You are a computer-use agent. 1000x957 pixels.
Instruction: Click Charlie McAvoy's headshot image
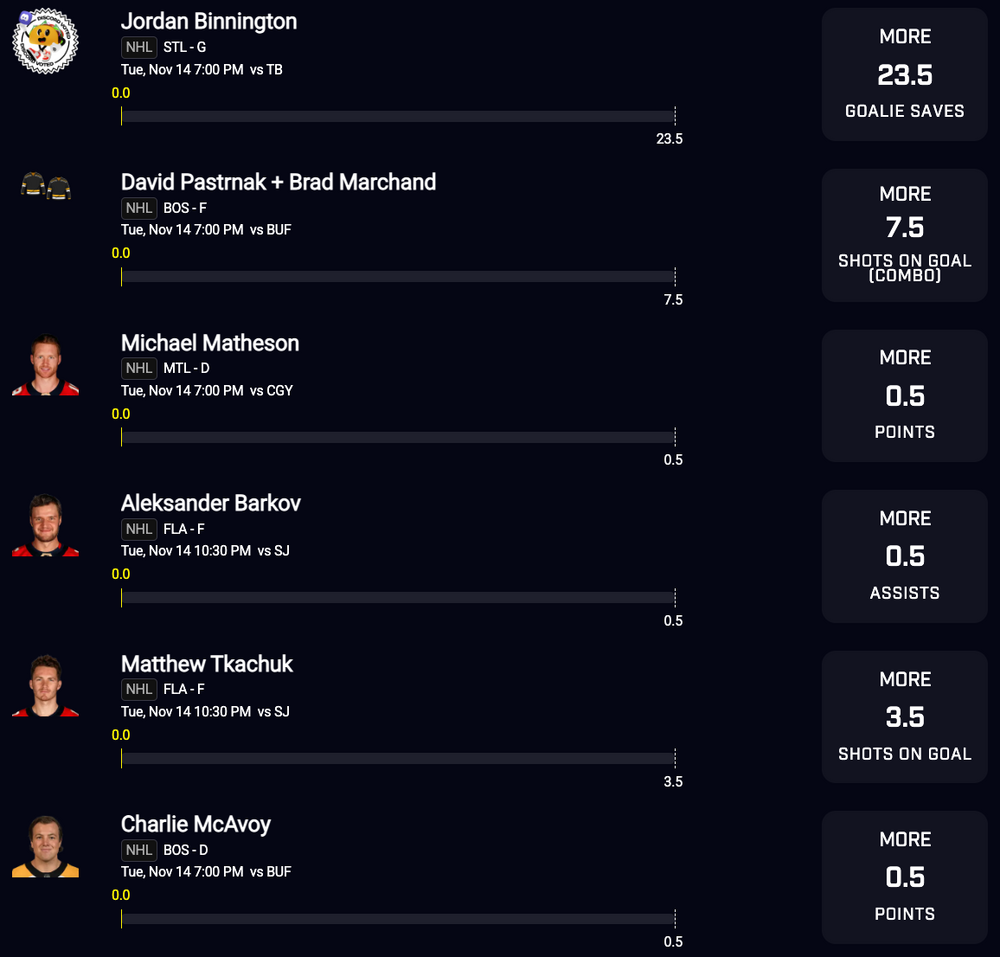pos(45,847)
